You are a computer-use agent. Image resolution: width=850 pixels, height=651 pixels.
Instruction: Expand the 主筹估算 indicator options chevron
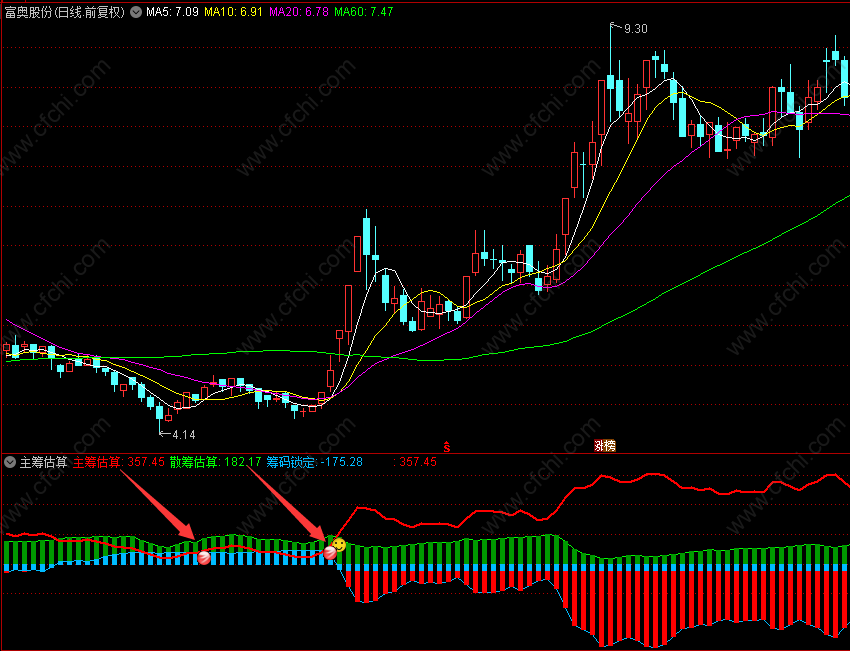pos(10,462)
